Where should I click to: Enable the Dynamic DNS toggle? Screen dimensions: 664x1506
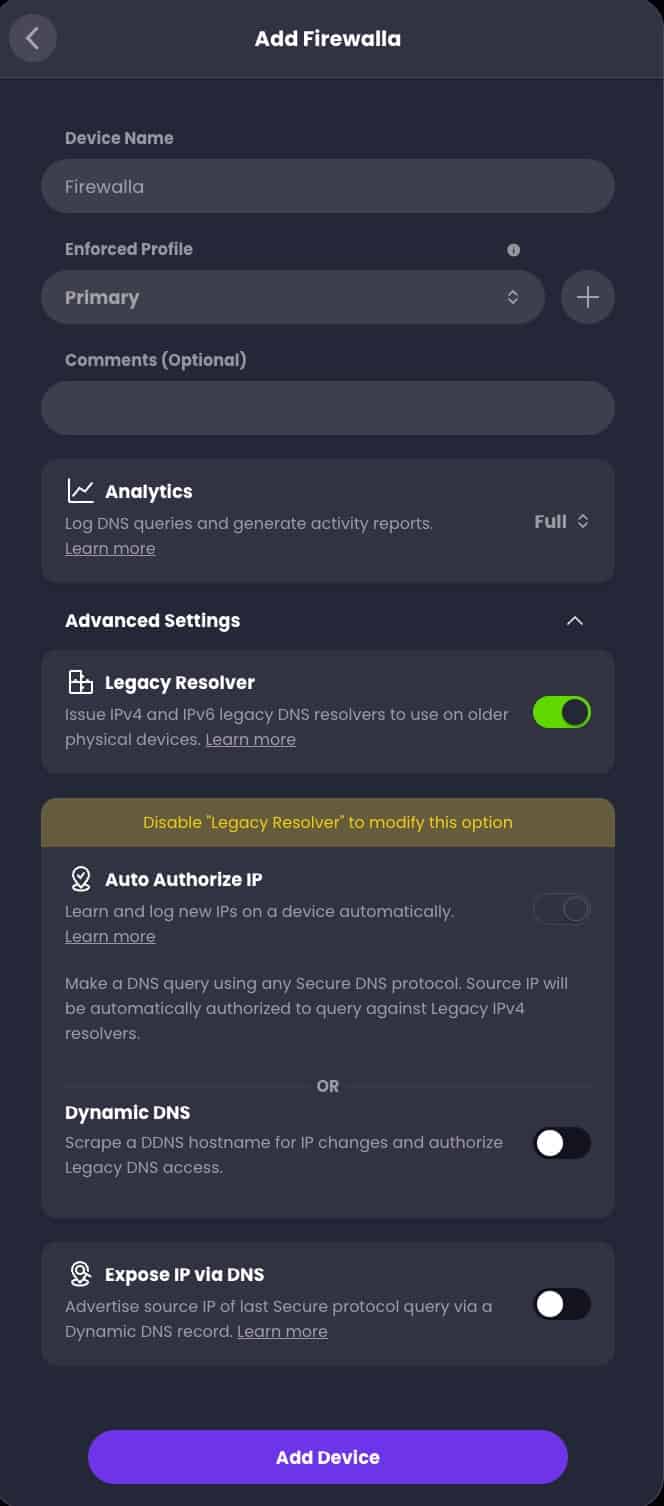click(x=562, y=1143)
